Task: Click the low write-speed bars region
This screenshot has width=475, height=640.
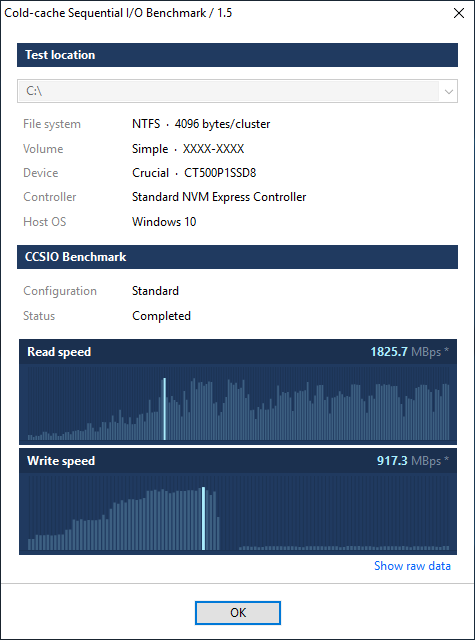Action: 344,548
